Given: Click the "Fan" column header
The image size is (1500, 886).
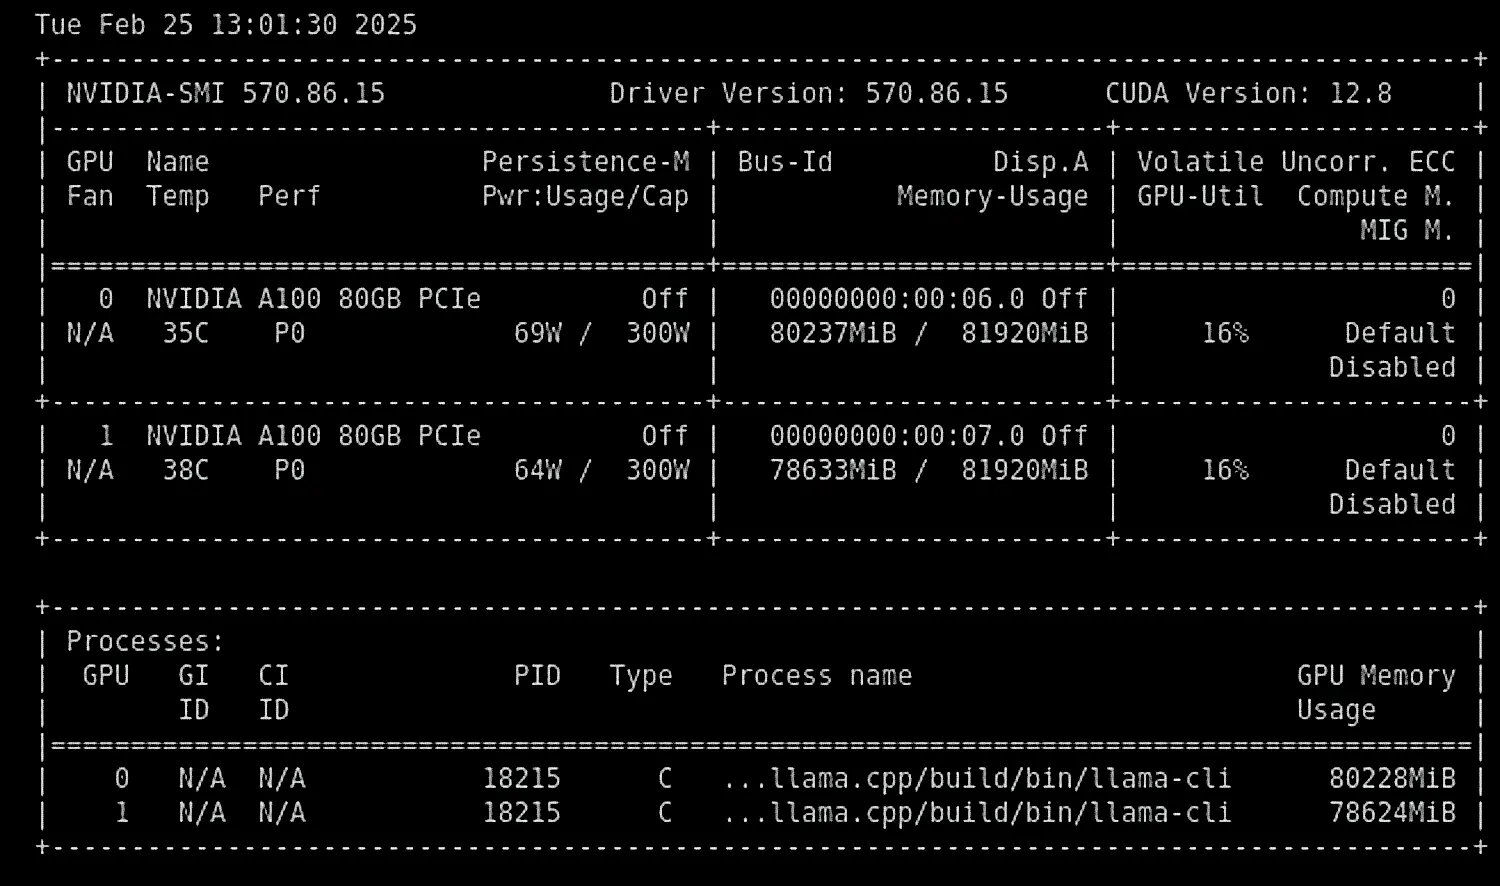Looking at the screenshot, I should pyautogui.click(x=90, y=196).
